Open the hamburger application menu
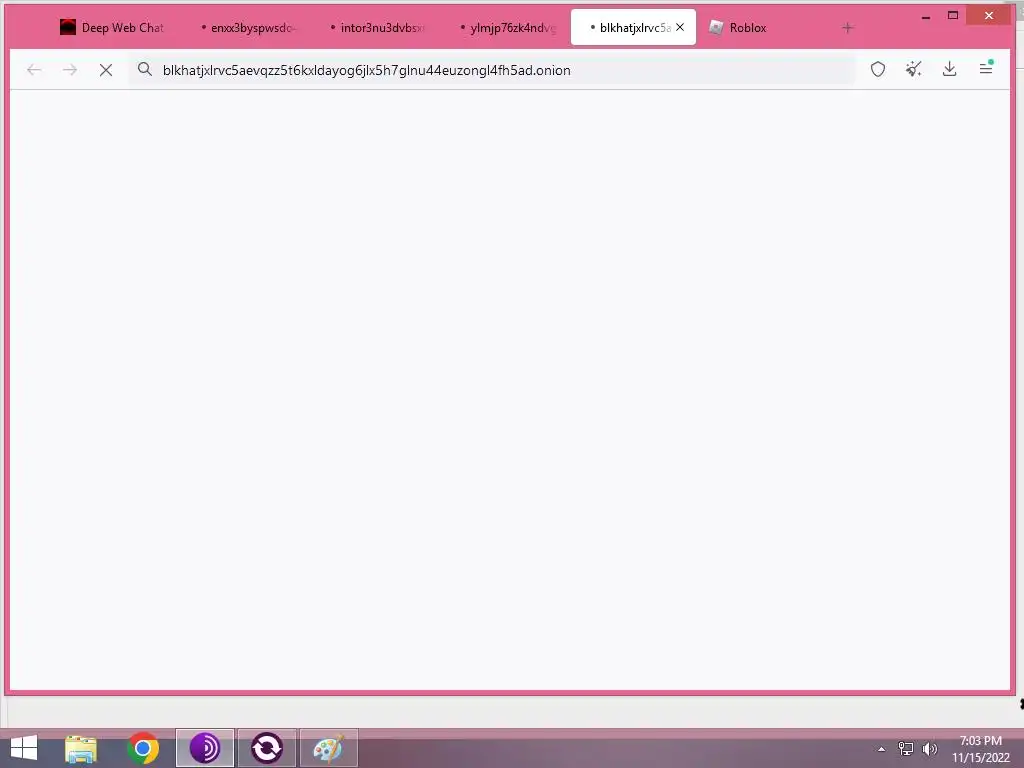Viewport: 1024px width, 768px height. (x=986, y=68)
